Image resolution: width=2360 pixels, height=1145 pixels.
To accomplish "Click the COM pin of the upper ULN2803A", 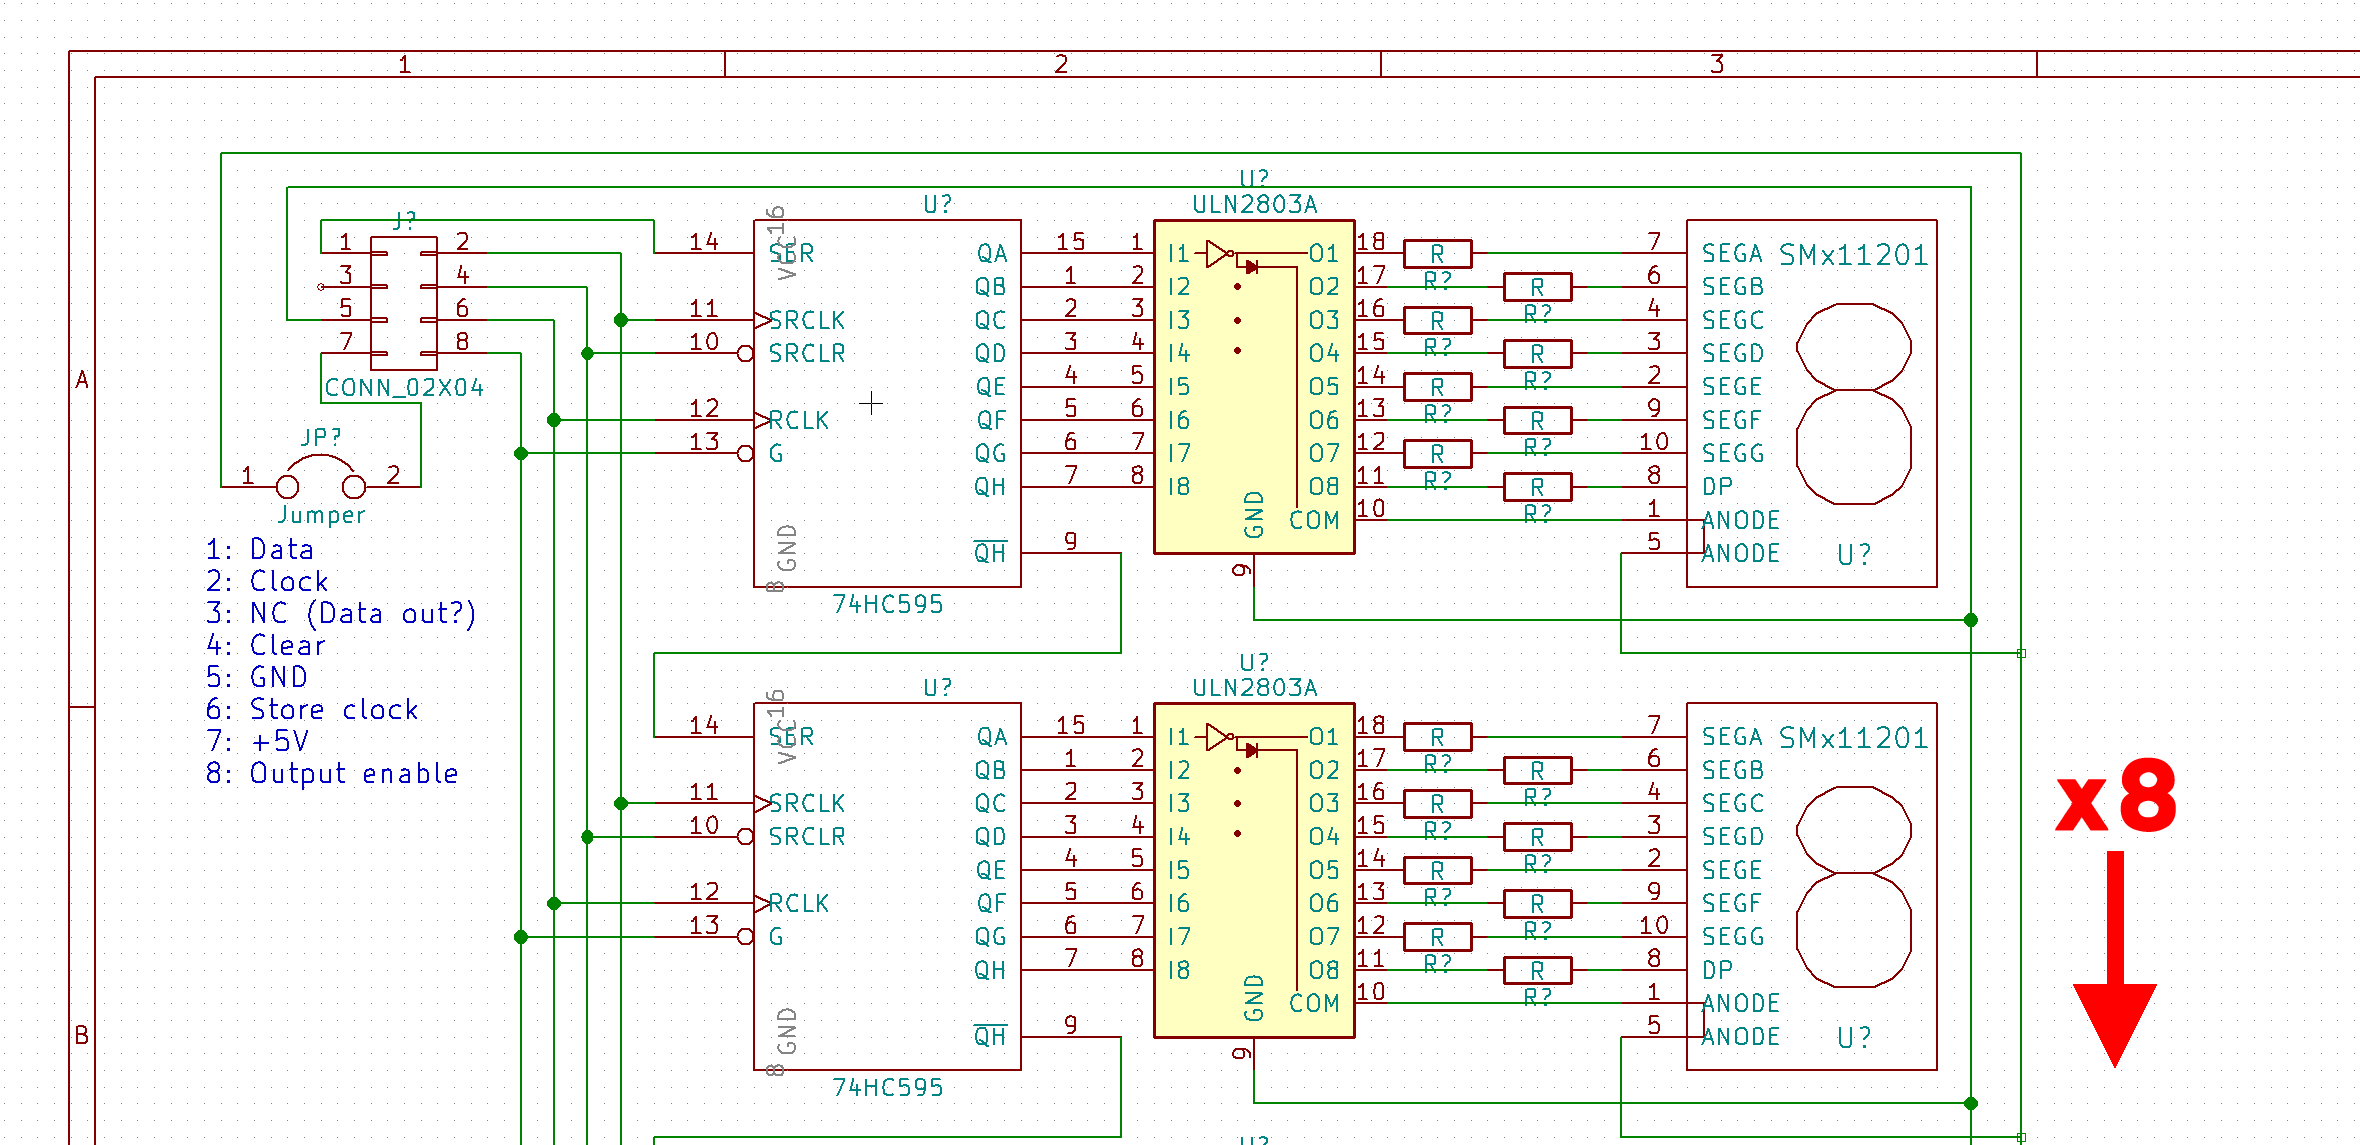I will point(1314,520).
